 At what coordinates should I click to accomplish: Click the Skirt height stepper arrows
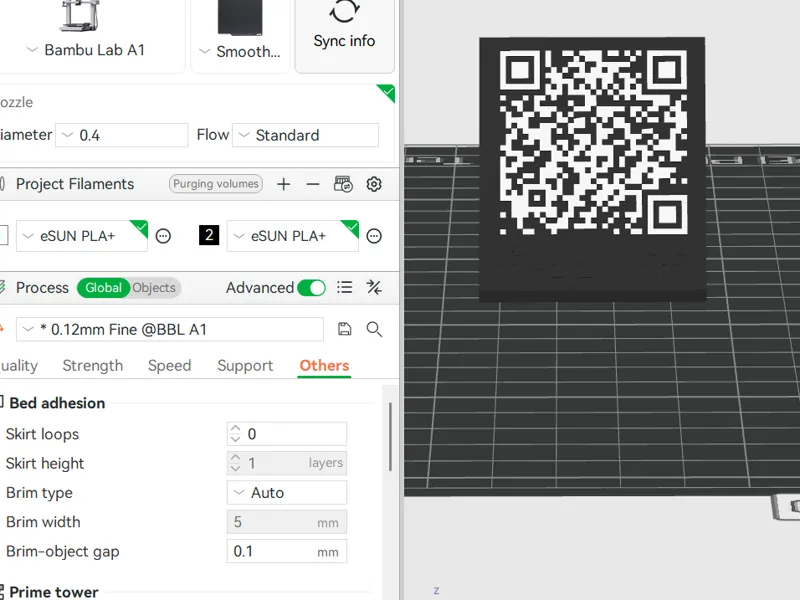[235, 463]
